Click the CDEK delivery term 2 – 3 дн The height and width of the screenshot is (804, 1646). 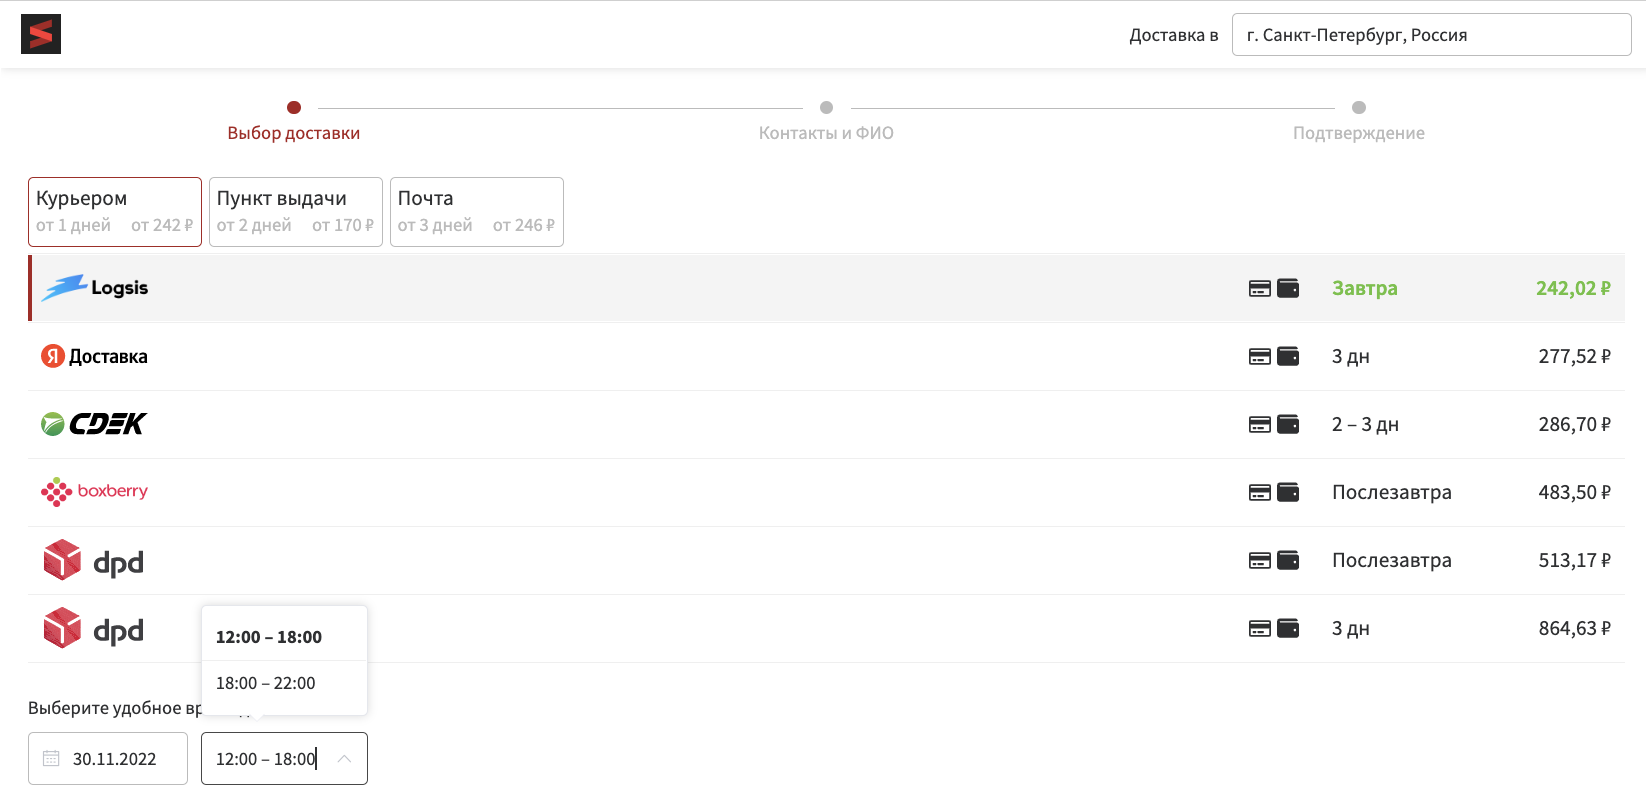click(x=1365, y=424)
